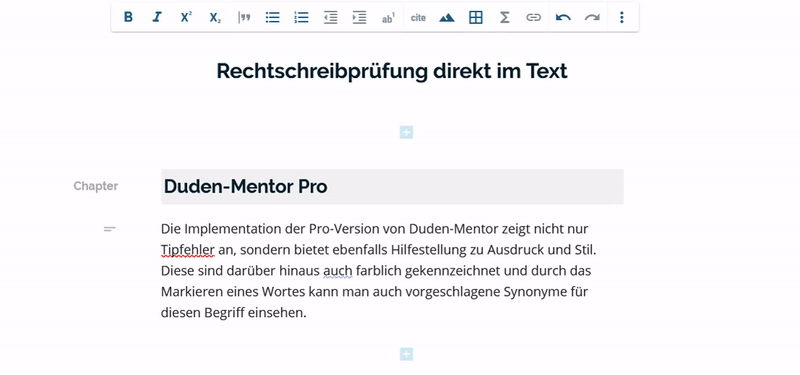This screenshot has width=800, height=375.
Task: Insert a formula with sigma icon
Action: coord(505,17)
